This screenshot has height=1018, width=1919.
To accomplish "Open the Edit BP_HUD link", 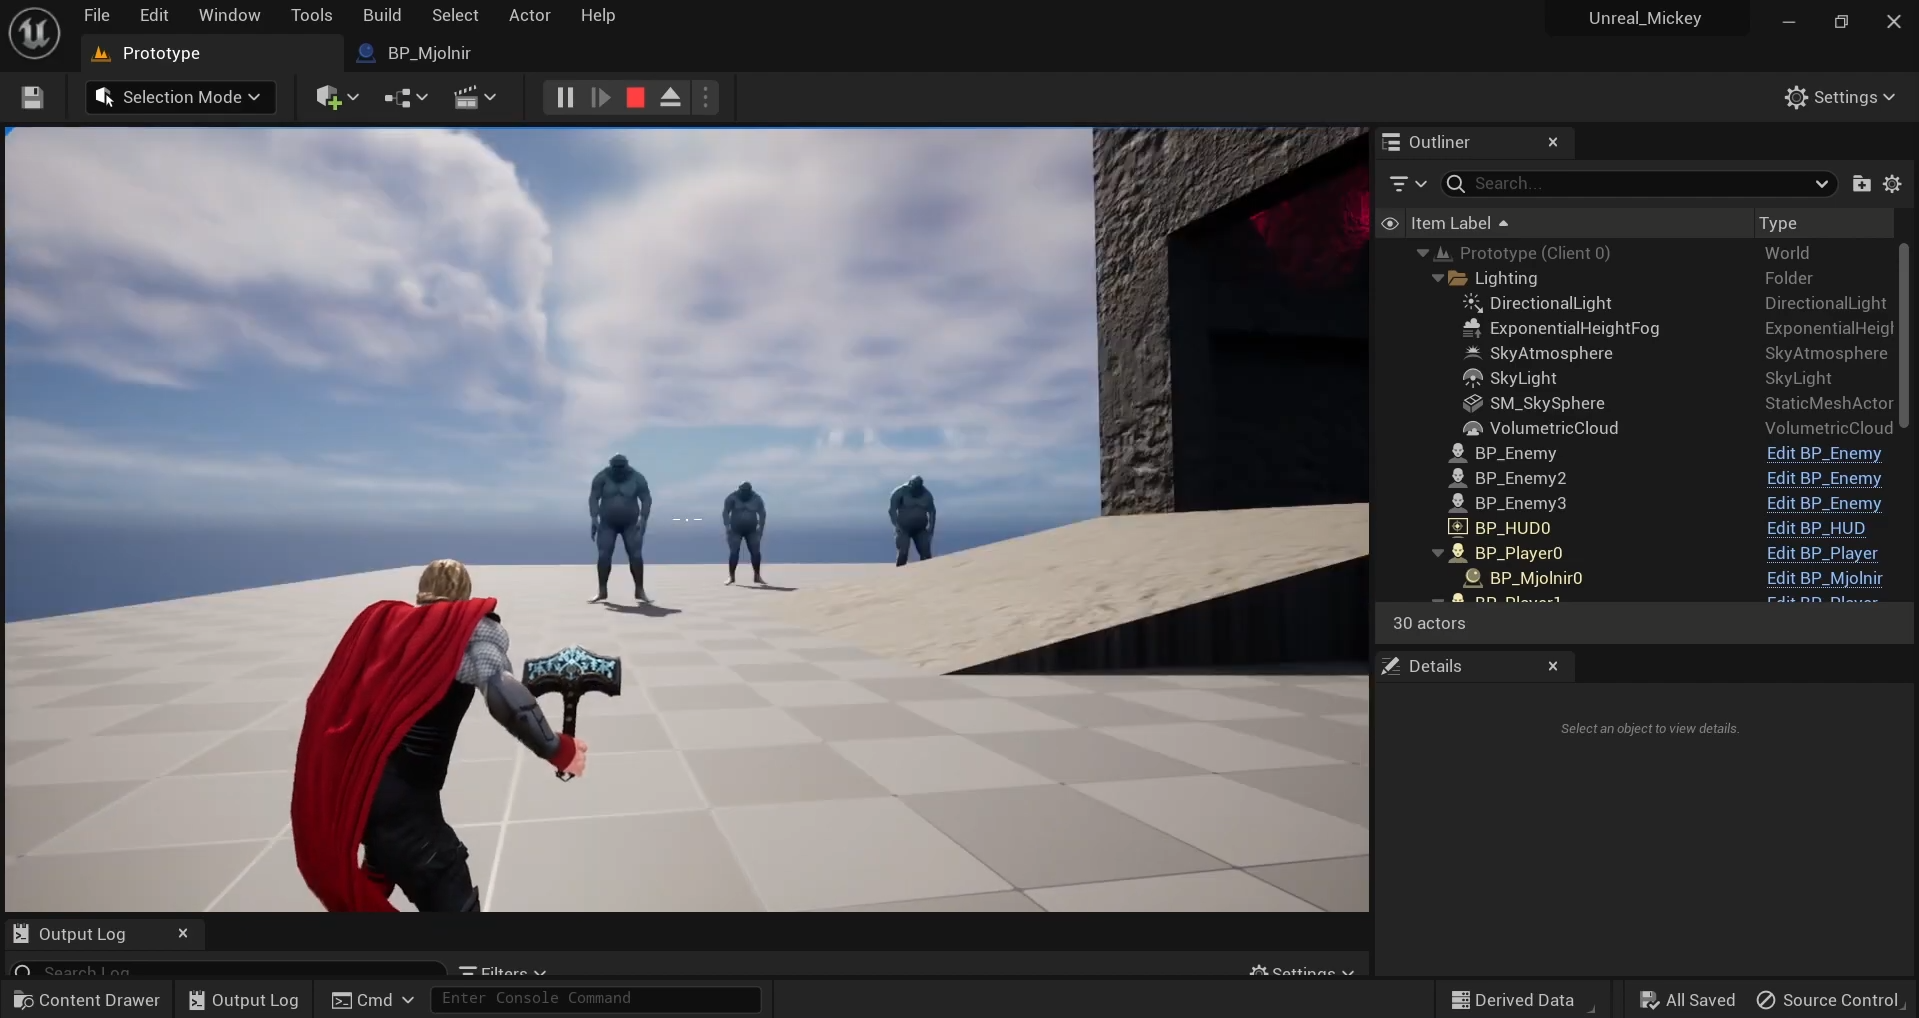I will point(1815,528).
